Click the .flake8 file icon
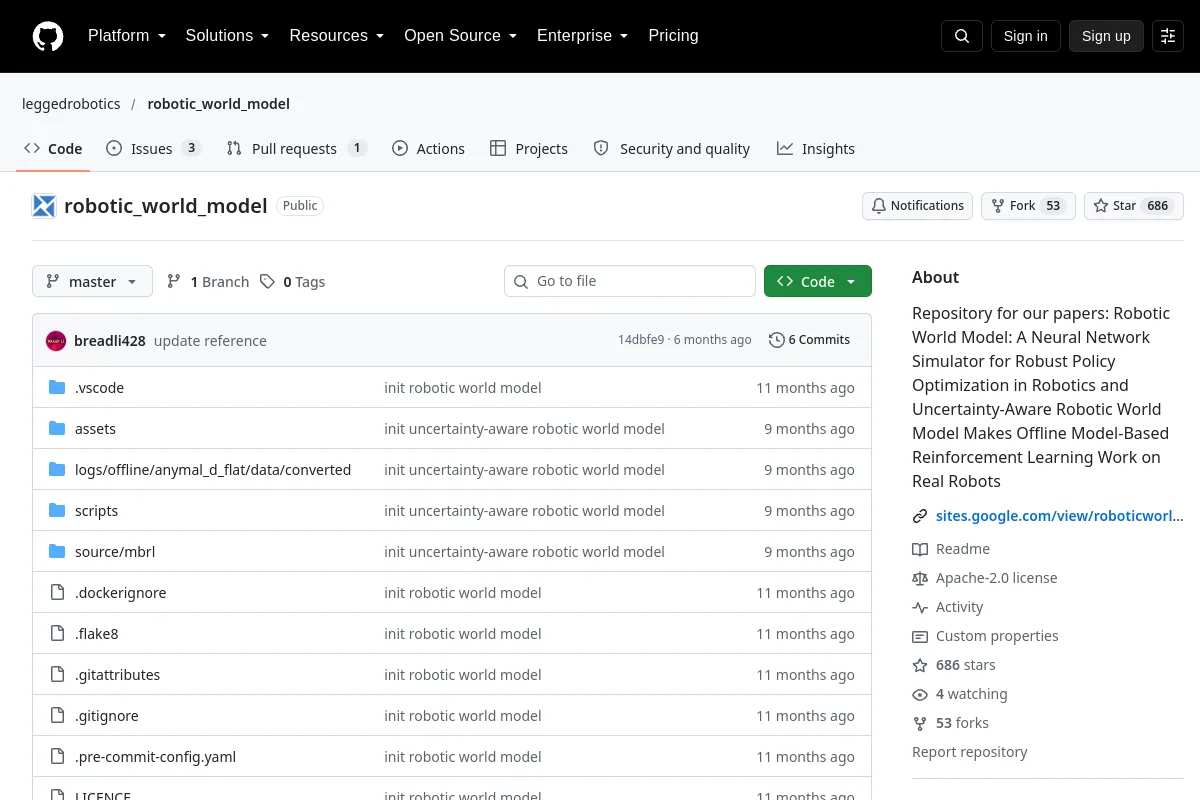This screenshot has height=800, width=1200. tap(57, 634)
